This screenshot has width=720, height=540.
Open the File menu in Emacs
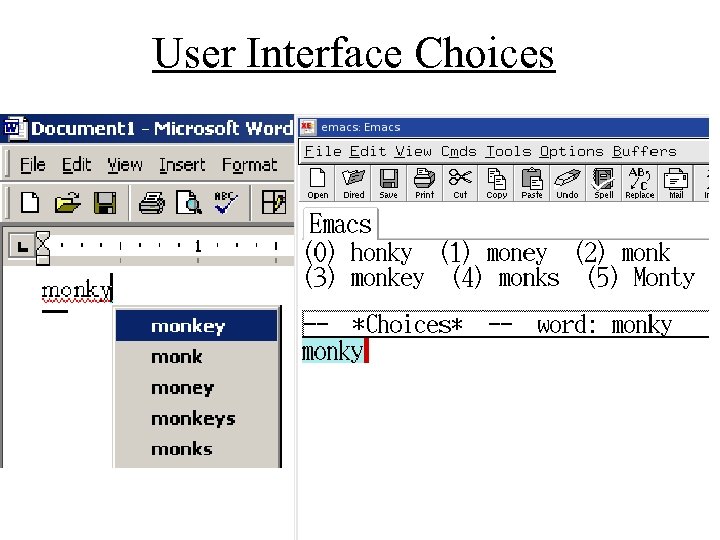(x=323, y=151)
